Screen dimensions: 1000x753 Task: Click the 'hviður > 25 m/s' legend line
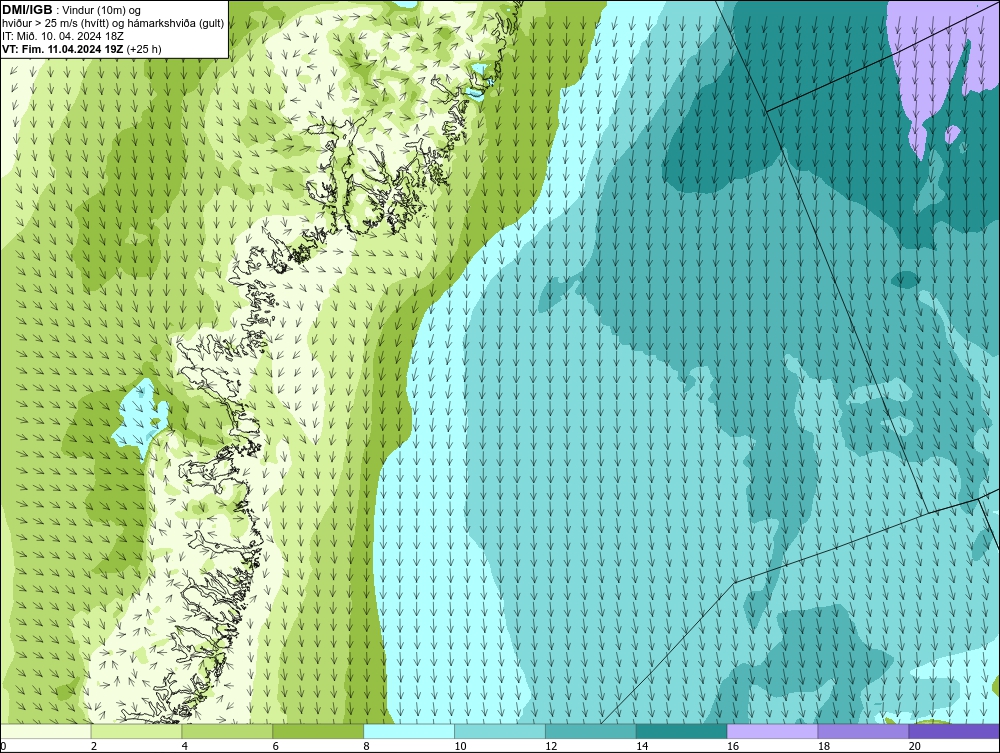coord(114,24)
